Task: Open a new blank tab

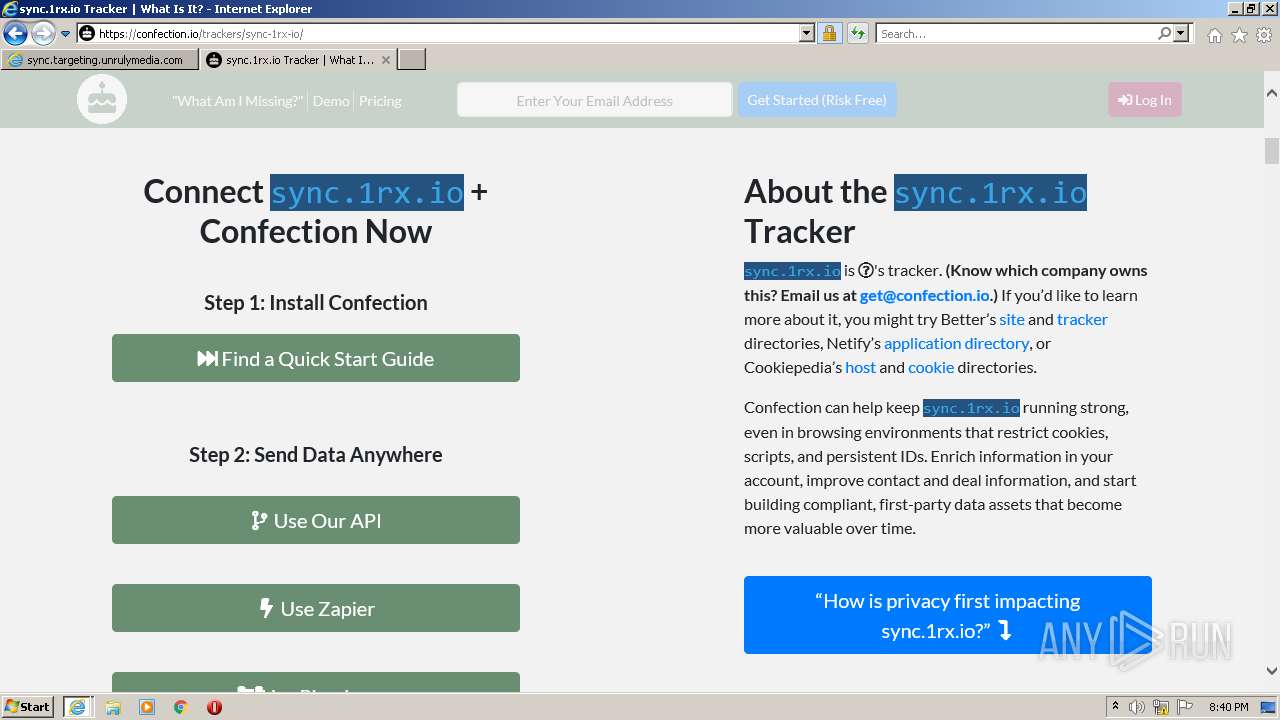Action: point(412,60)
